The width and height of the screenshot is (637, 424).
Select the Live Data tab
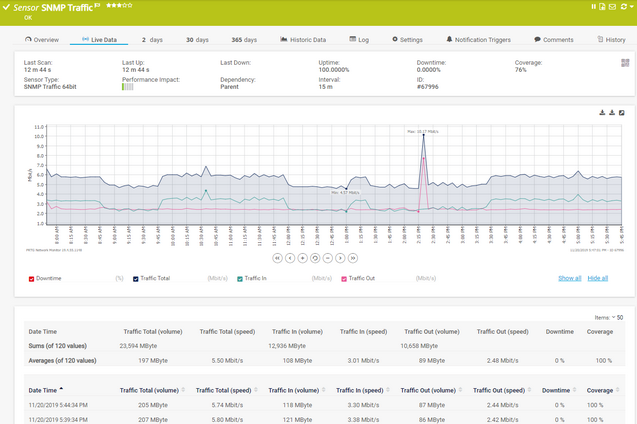click(99, 40)
